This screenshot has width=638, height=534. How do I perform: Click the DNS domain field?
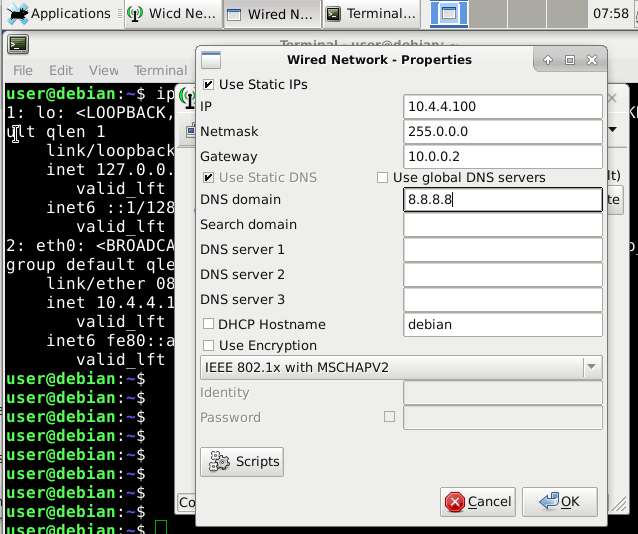(x=503, y=199)
